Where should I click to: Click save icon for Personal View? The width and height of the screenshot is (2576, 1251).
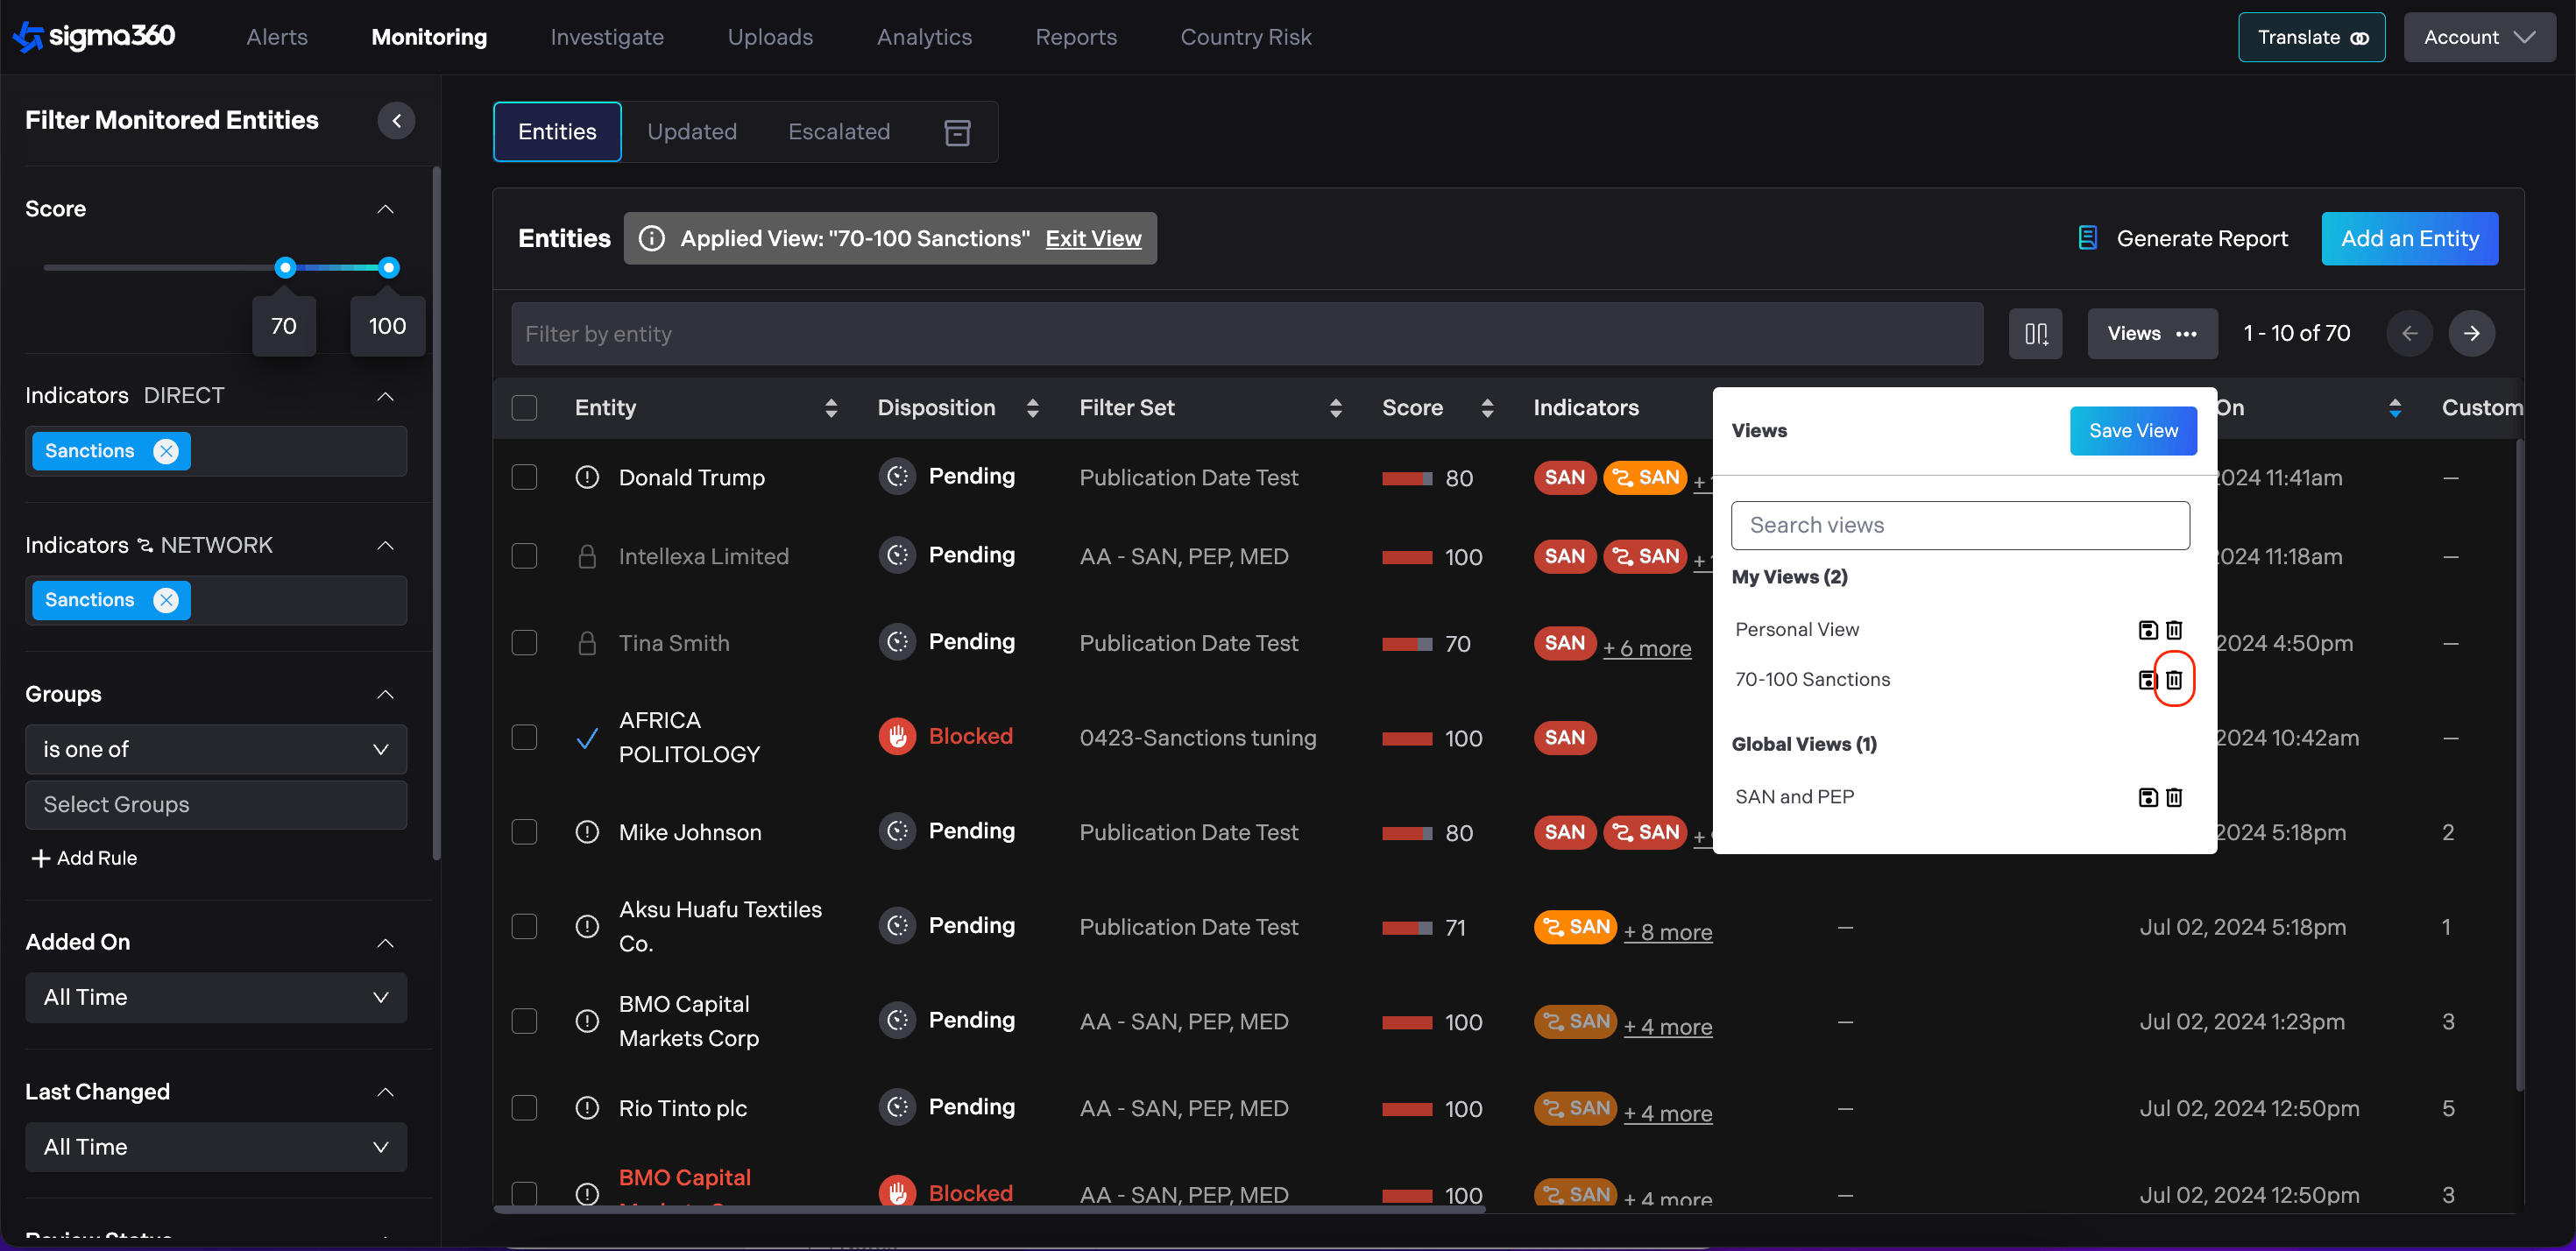point(2147,630)
